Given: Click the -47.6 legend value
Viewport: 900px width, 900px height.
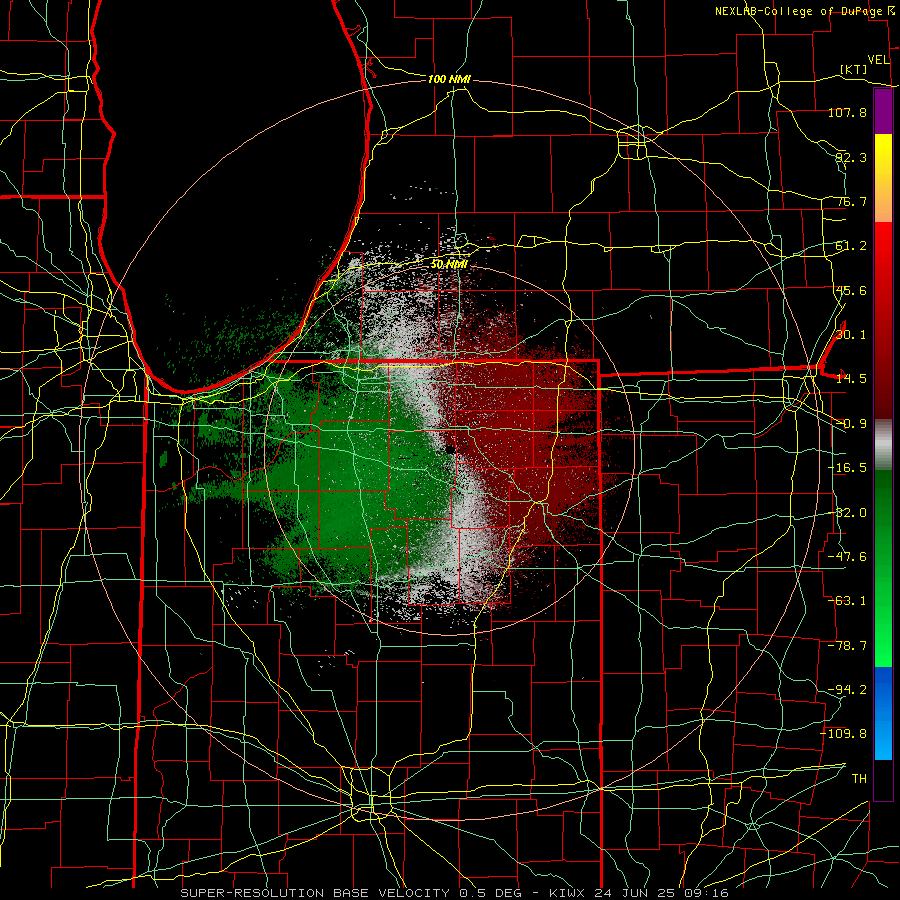Looking at the screenshot, I should tap(847, 557).
